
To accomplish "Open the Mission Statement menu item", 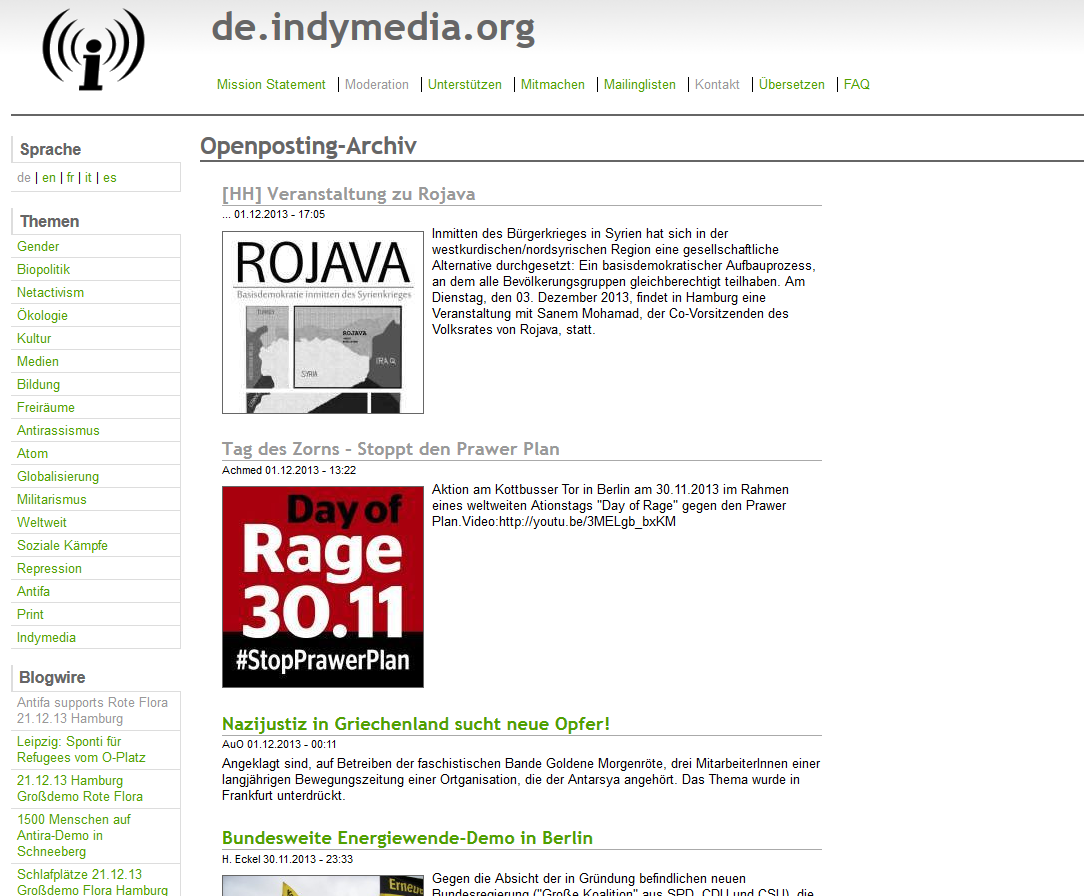I will 271,85.
